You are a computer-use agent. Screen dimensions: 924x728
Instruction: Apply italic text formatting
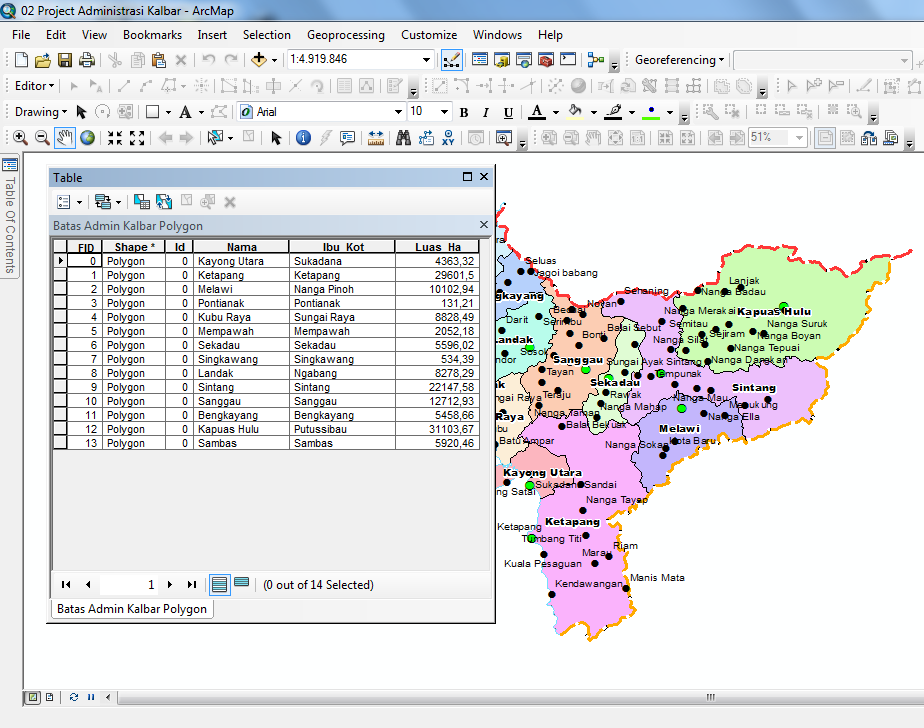click(x=486, y=112)
